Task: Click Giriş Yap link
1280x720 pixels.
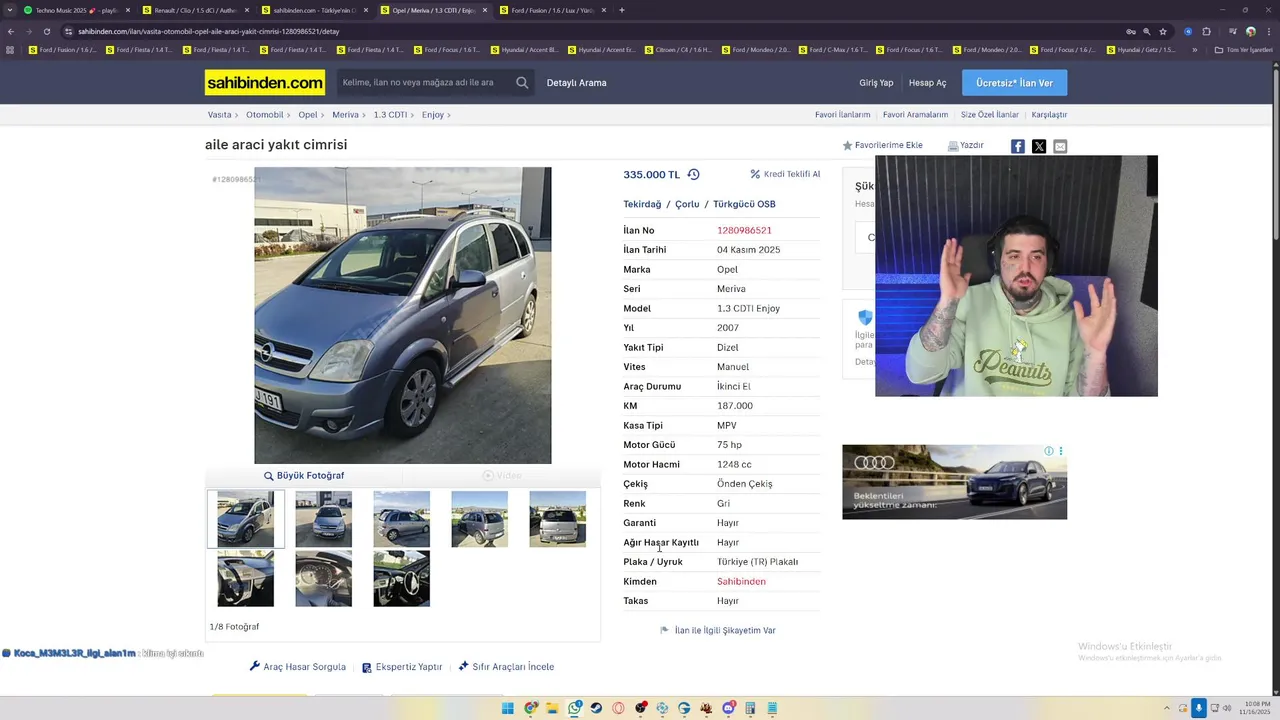Action: pos(876,83)
